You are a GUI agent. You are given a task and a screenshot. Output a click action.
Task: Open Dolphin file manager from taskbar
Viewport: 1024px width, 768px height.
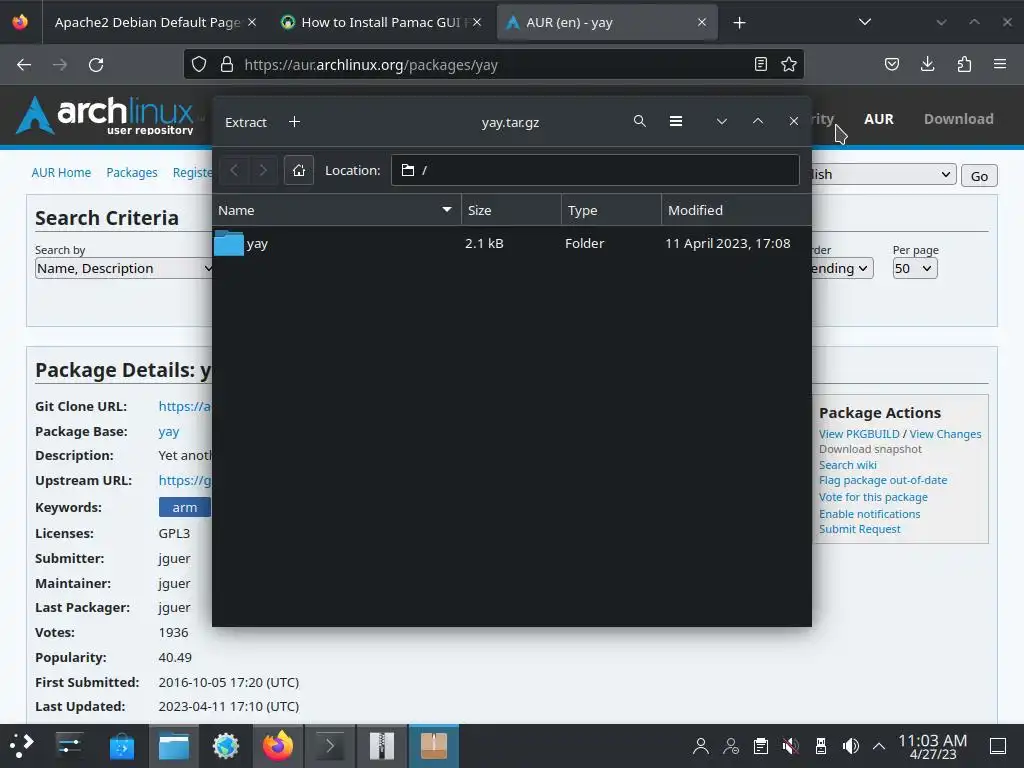[x=174, y=746]
